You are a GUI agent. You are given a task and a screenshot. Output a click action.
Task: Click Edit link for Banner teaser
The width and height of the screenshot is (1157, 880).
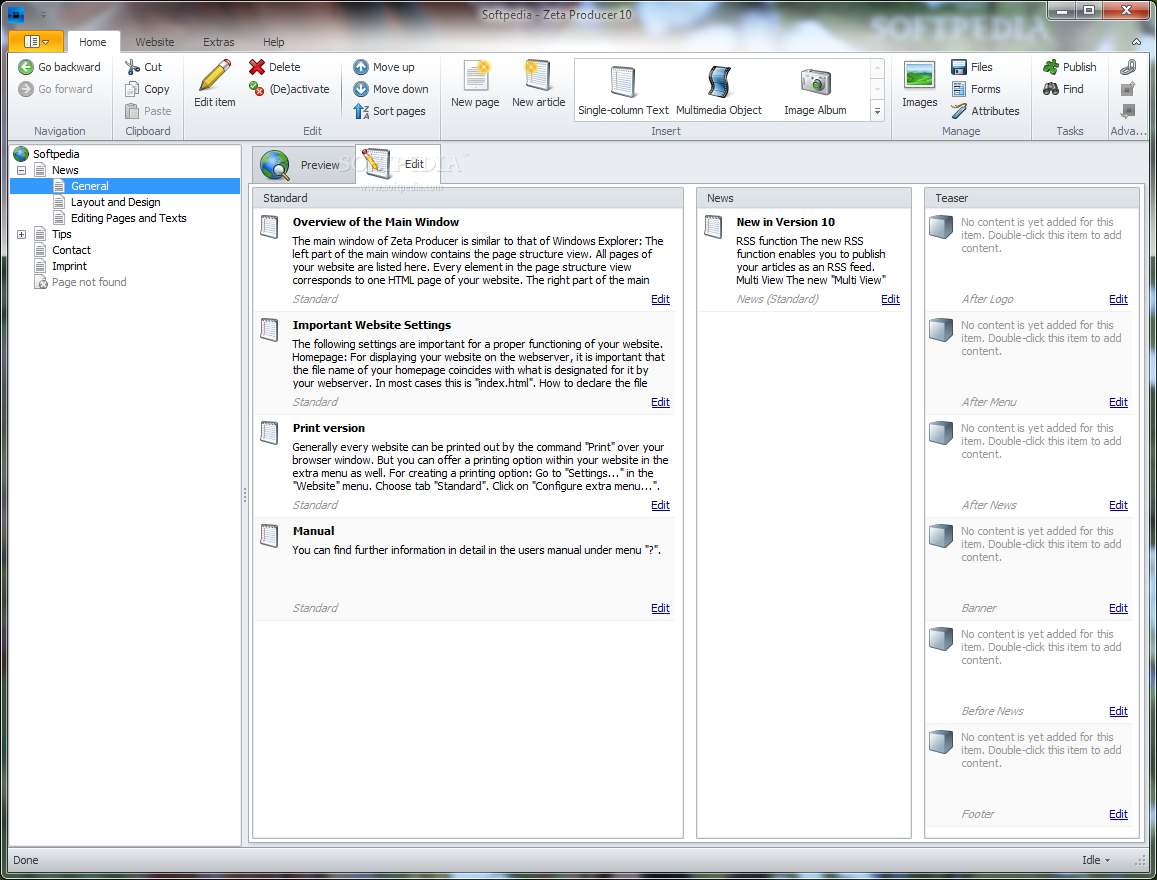1119,608
